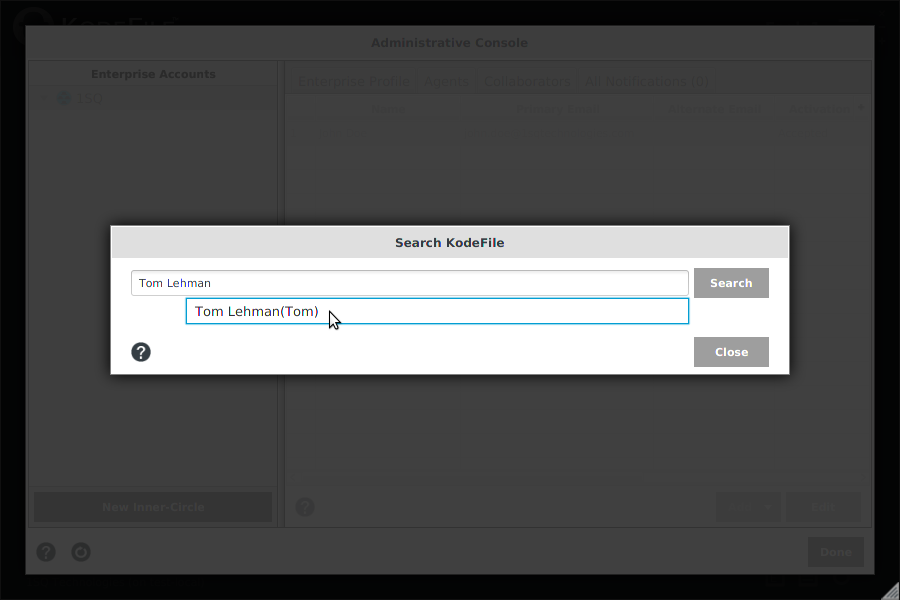Click Done in the Administrative Console
900x600 pixels.
(x=836, y=552)
